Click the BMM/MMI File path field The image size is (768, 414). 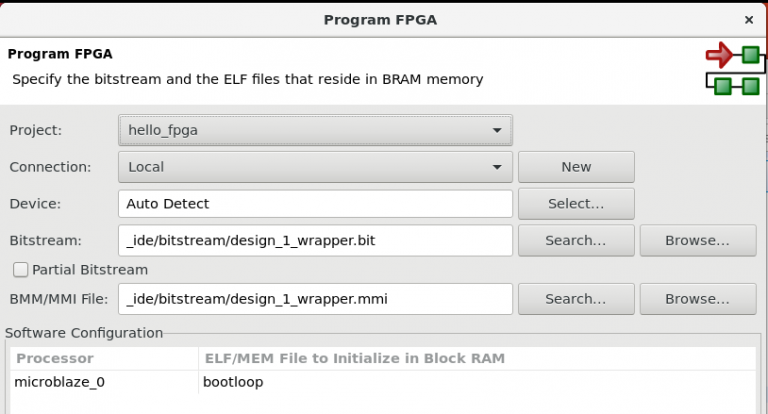click(x=315, y=299)
